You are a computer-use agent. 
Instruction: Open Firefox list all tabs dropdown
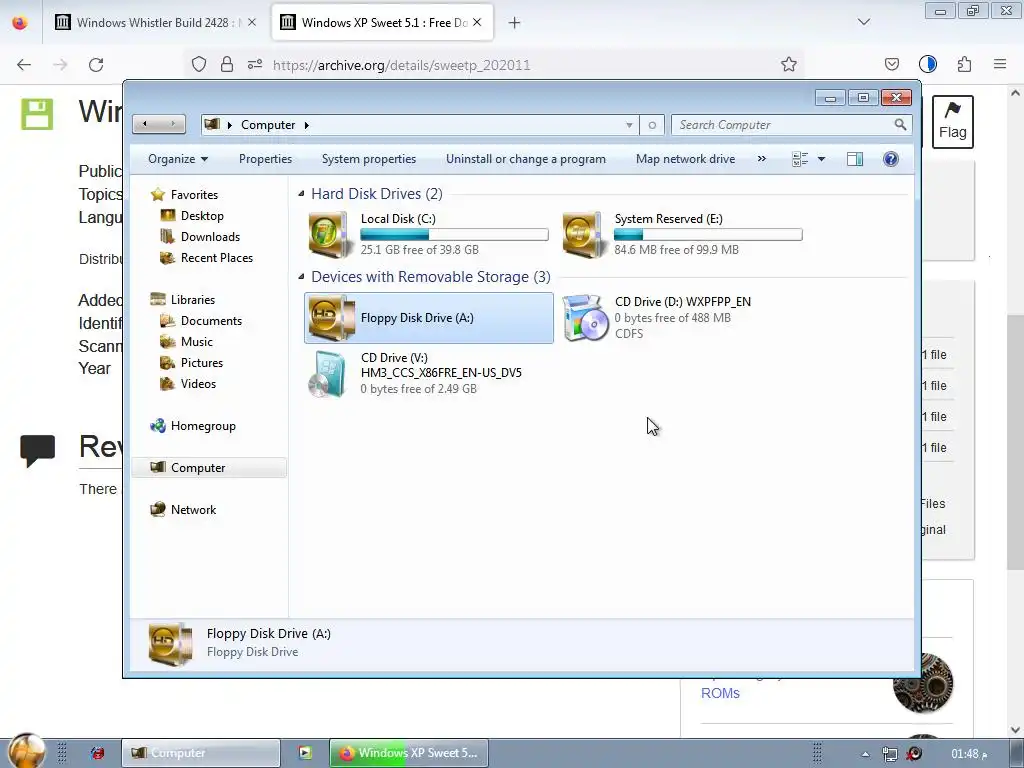tap(864, 22)
